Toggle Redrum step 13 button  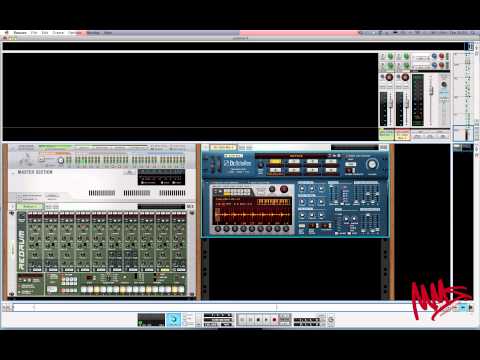(x=162, y=290)
